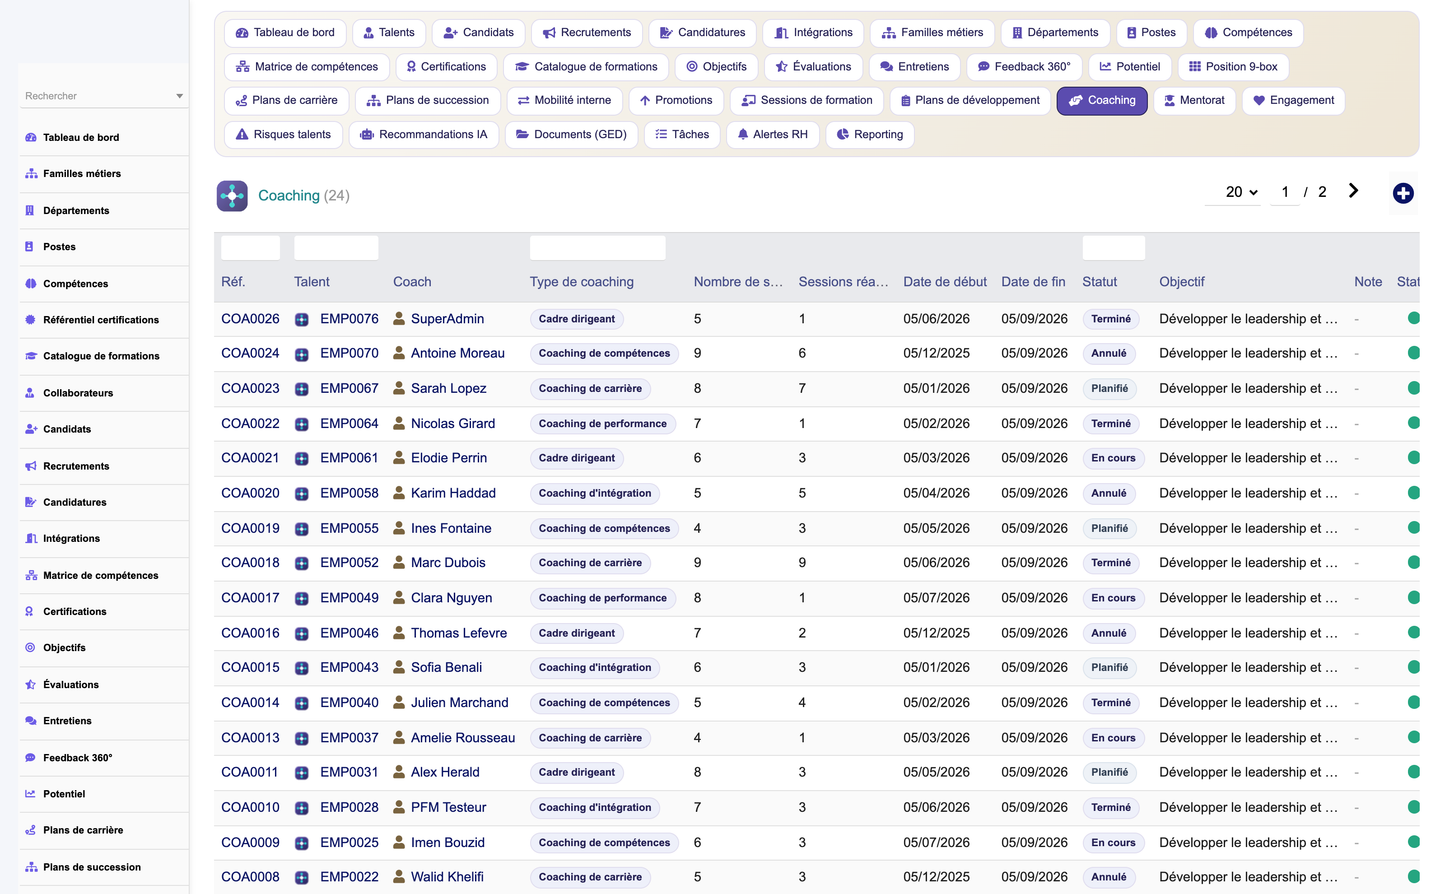
Task: Sort by the Date de début column header
Action: pos(945,282)
